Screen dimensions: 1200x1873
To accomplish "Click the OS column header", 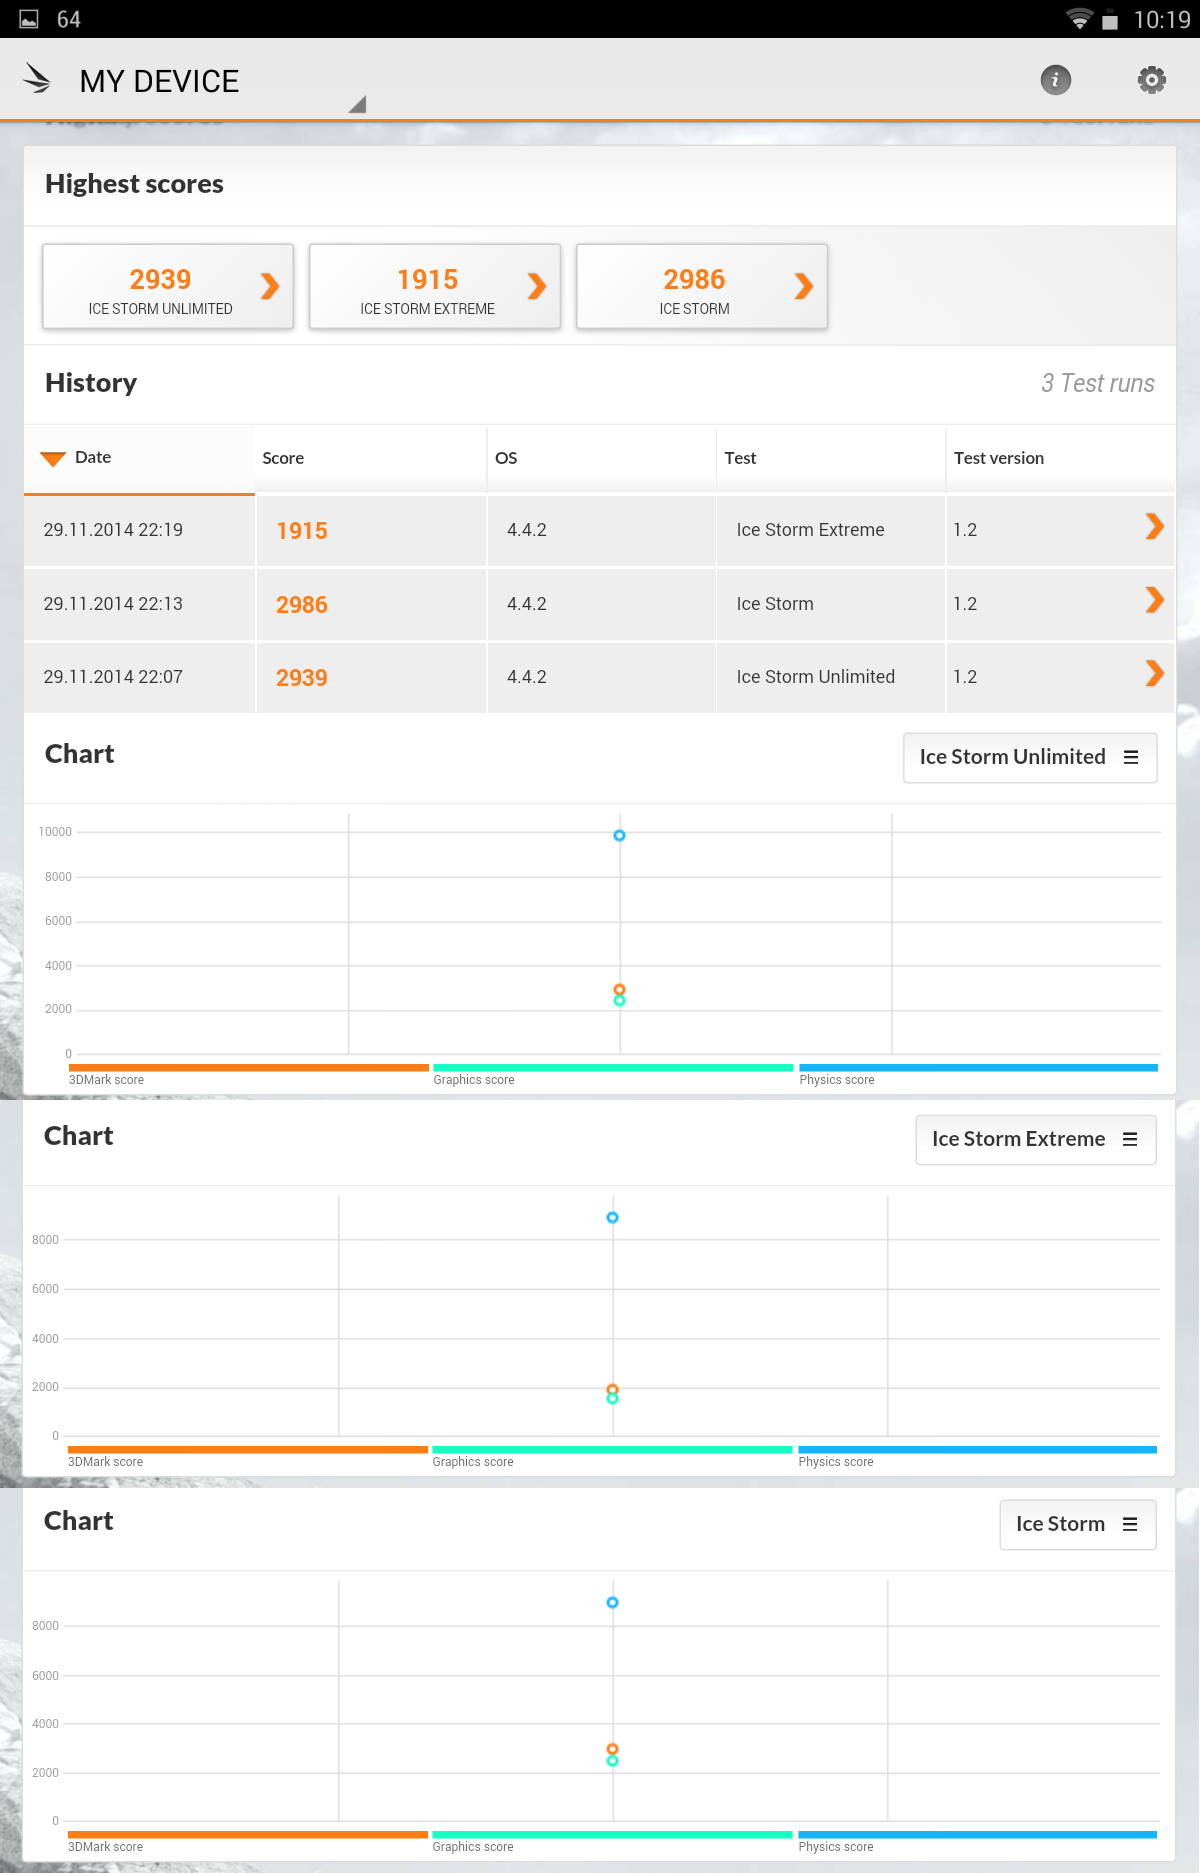I will (x=602, y=458).
